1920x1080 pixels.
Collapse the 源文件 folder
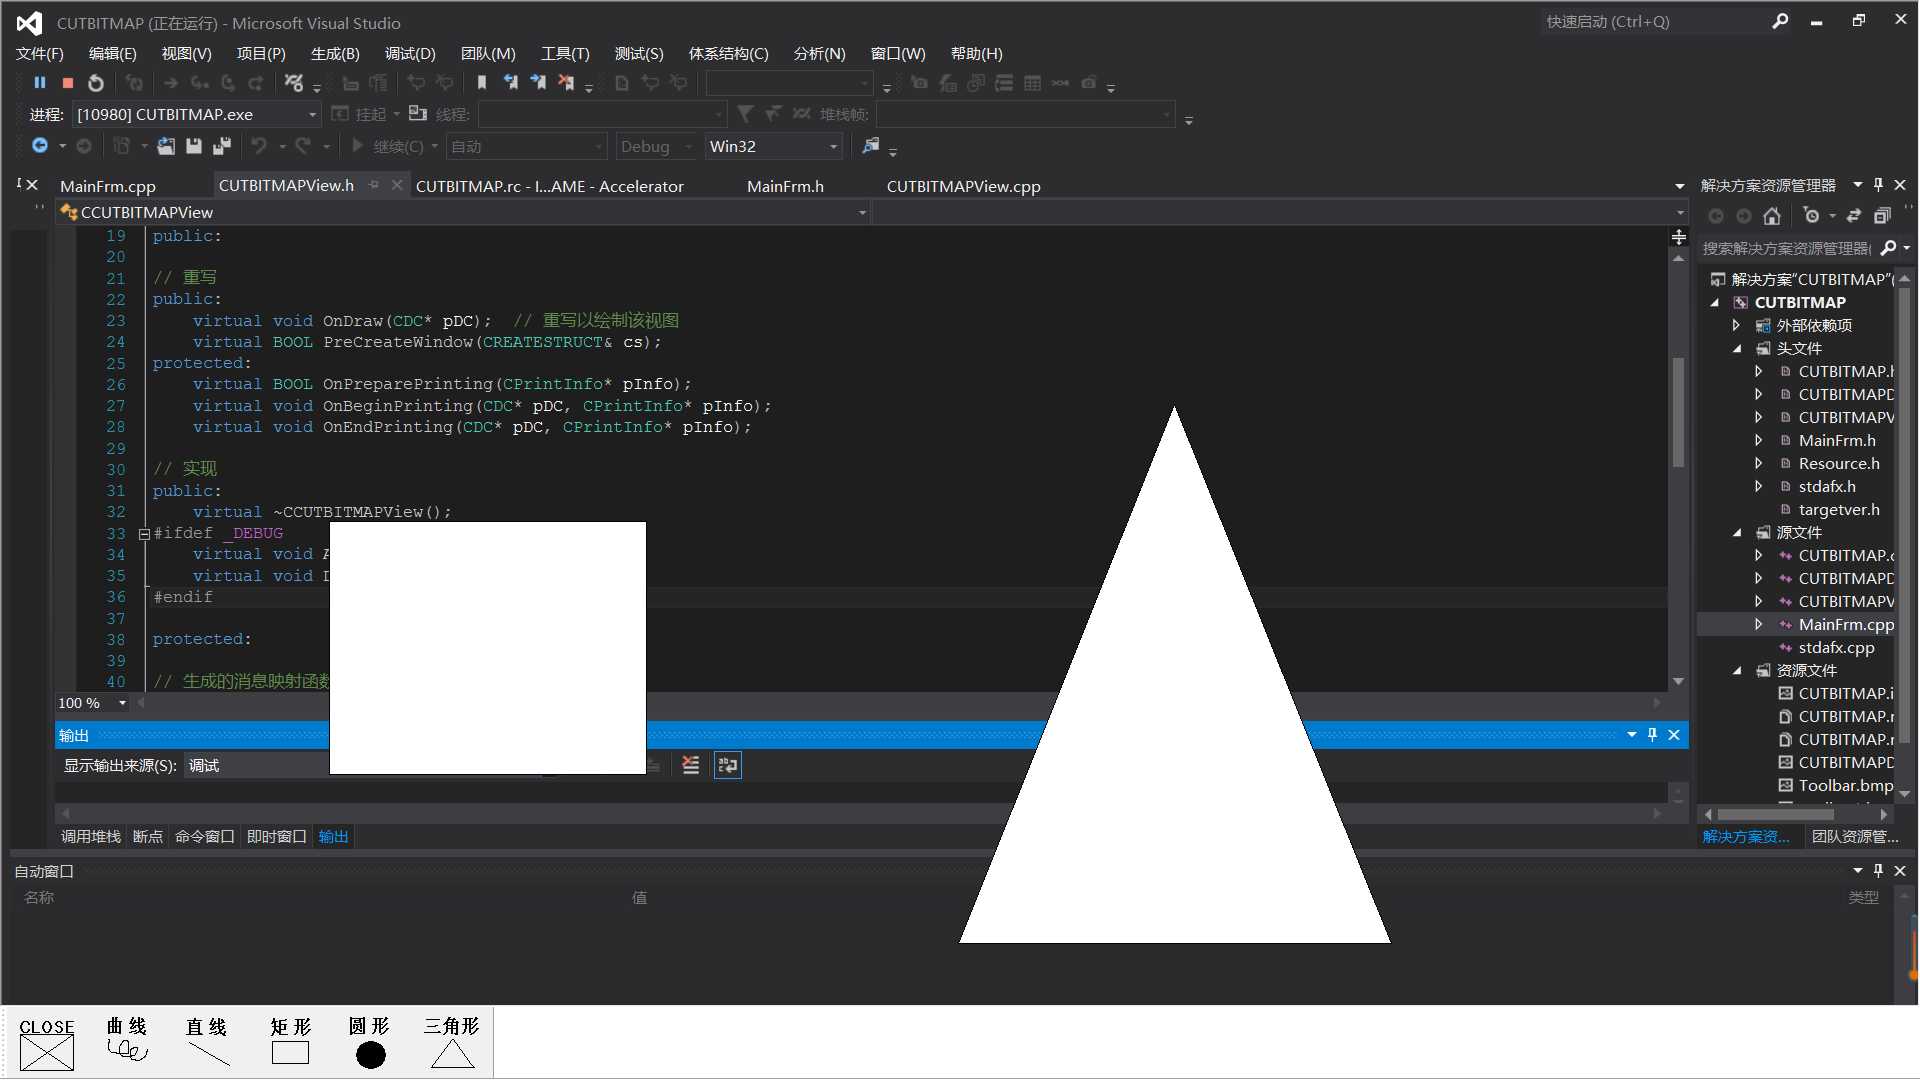point(1737,532)
